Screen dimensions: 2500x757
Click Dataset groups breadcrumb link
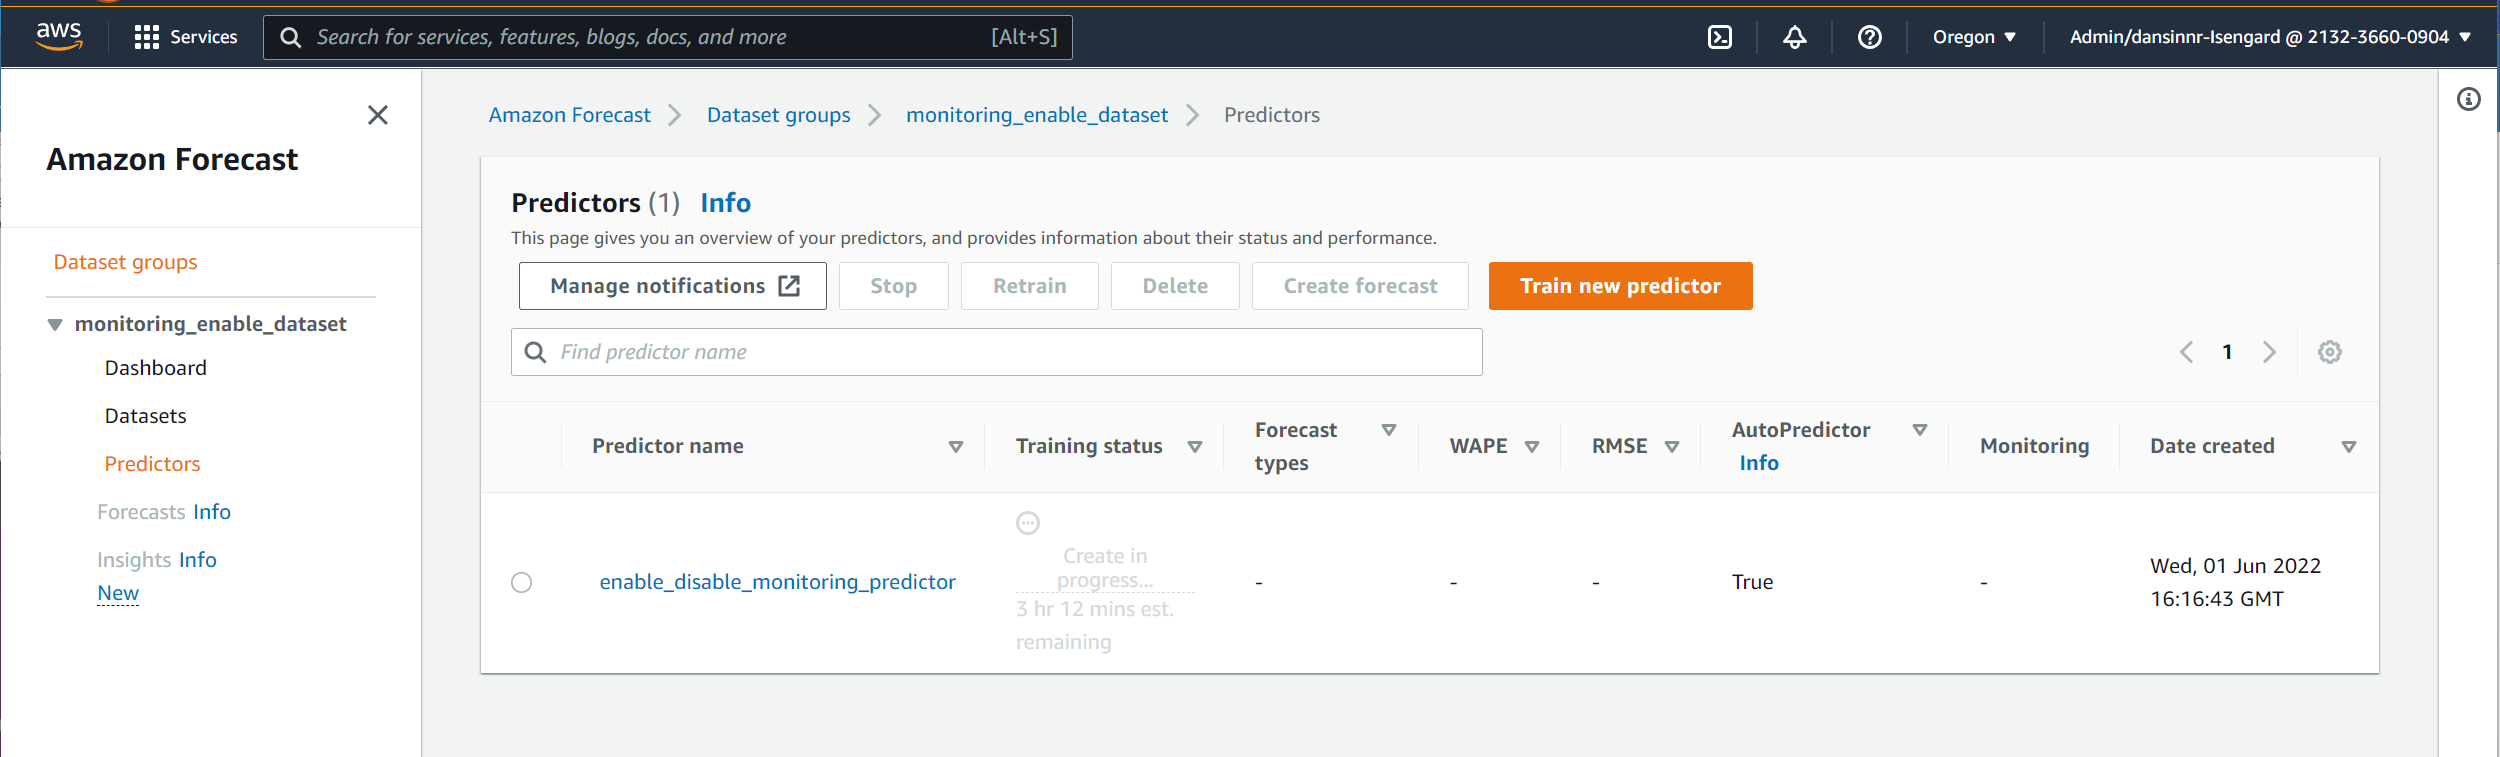[779, 115]
